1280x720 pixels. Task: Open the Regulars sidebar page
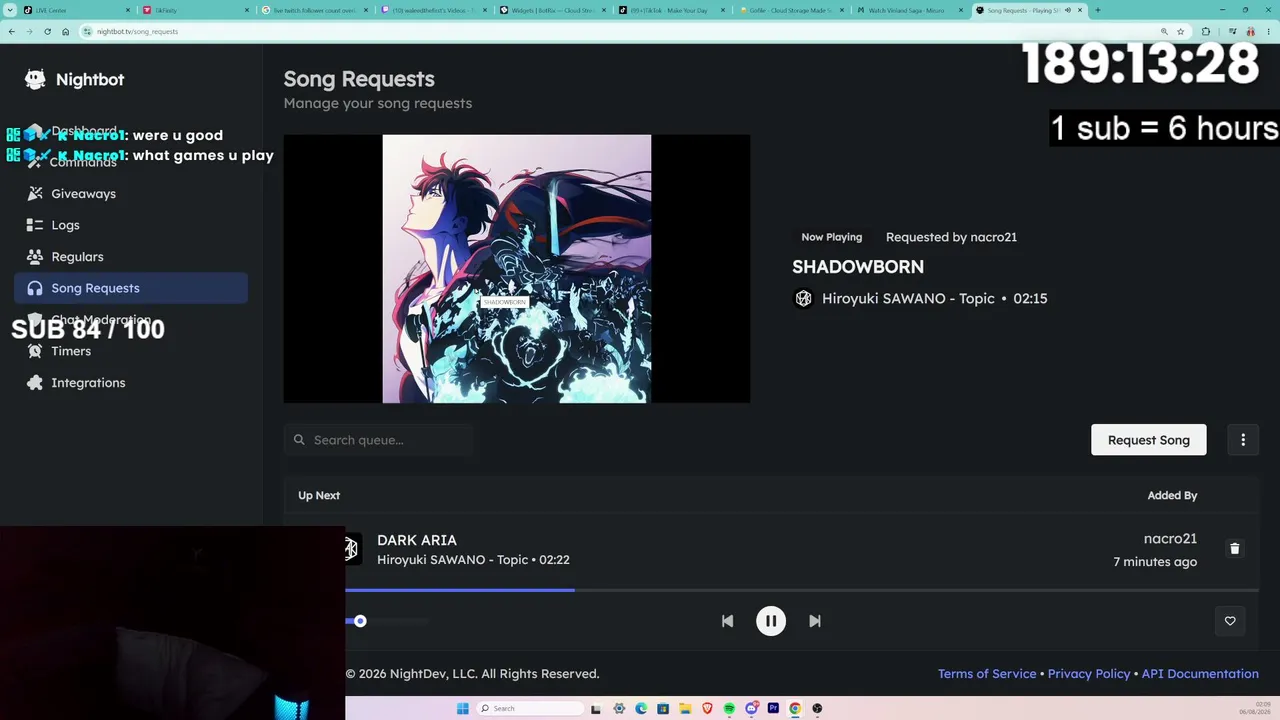click(131, 257)
